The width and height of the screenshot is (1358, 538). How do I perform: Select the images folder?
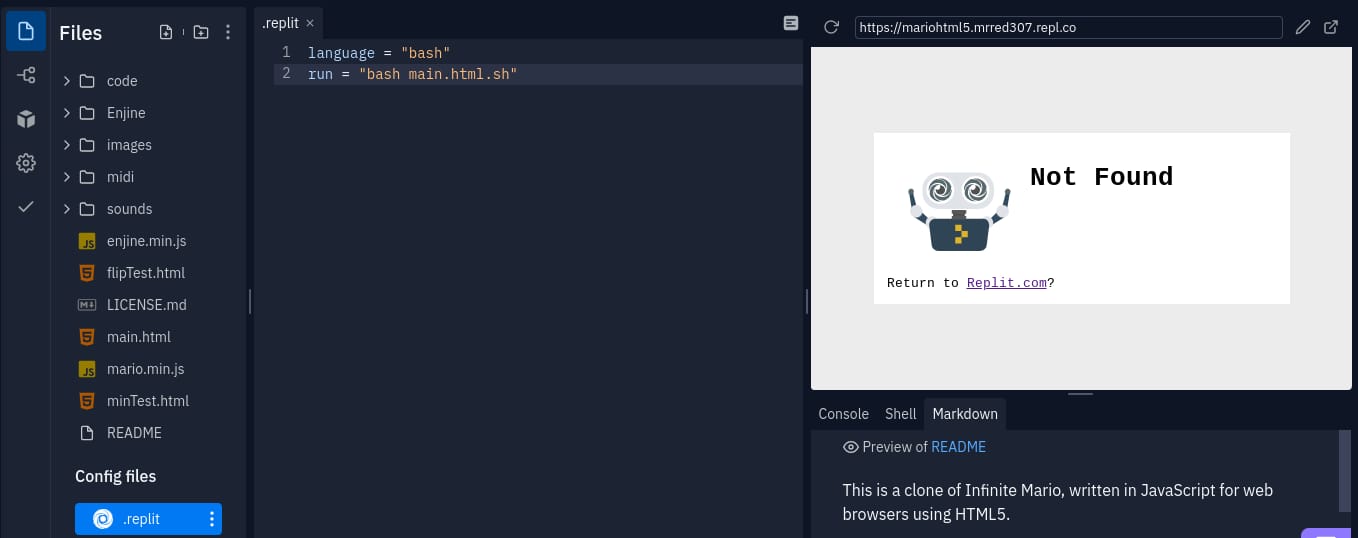149,145
